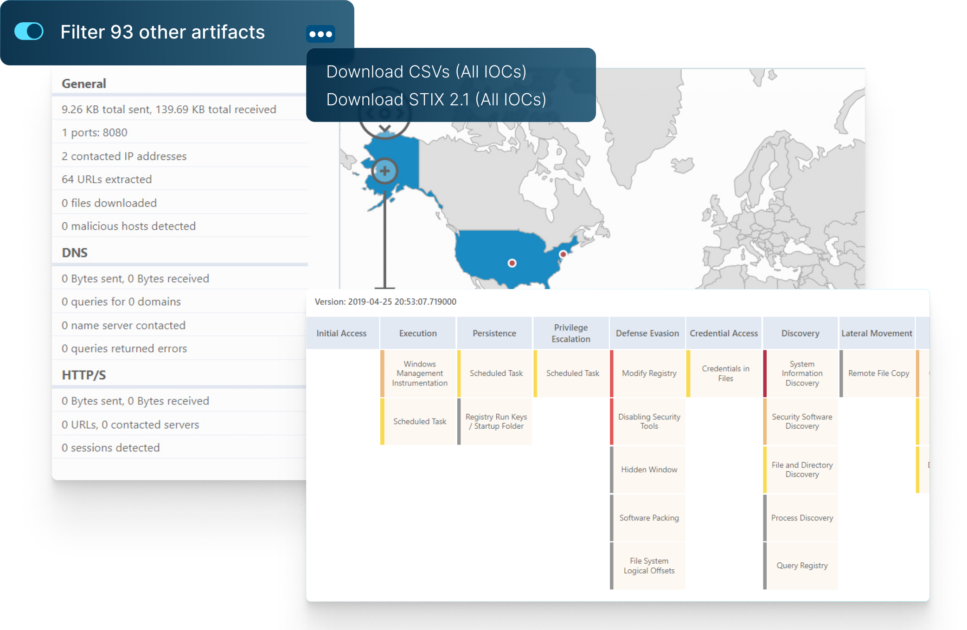Select Credentials in Files under Credential Access
Viewport: 967px width, 630px height.
pos(723,374)
